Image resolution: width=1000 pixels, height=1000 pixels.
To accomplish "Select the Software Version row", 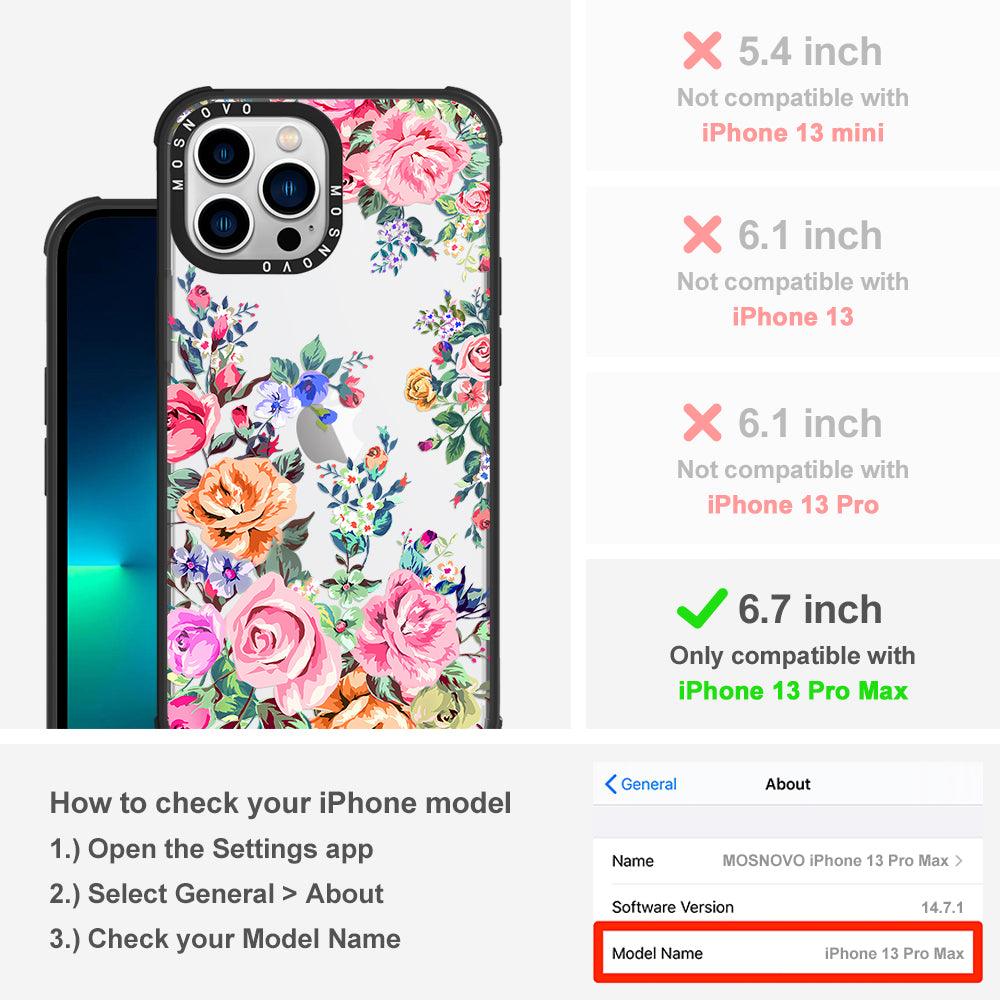I will pyautogui.click(x=788, y=906).
